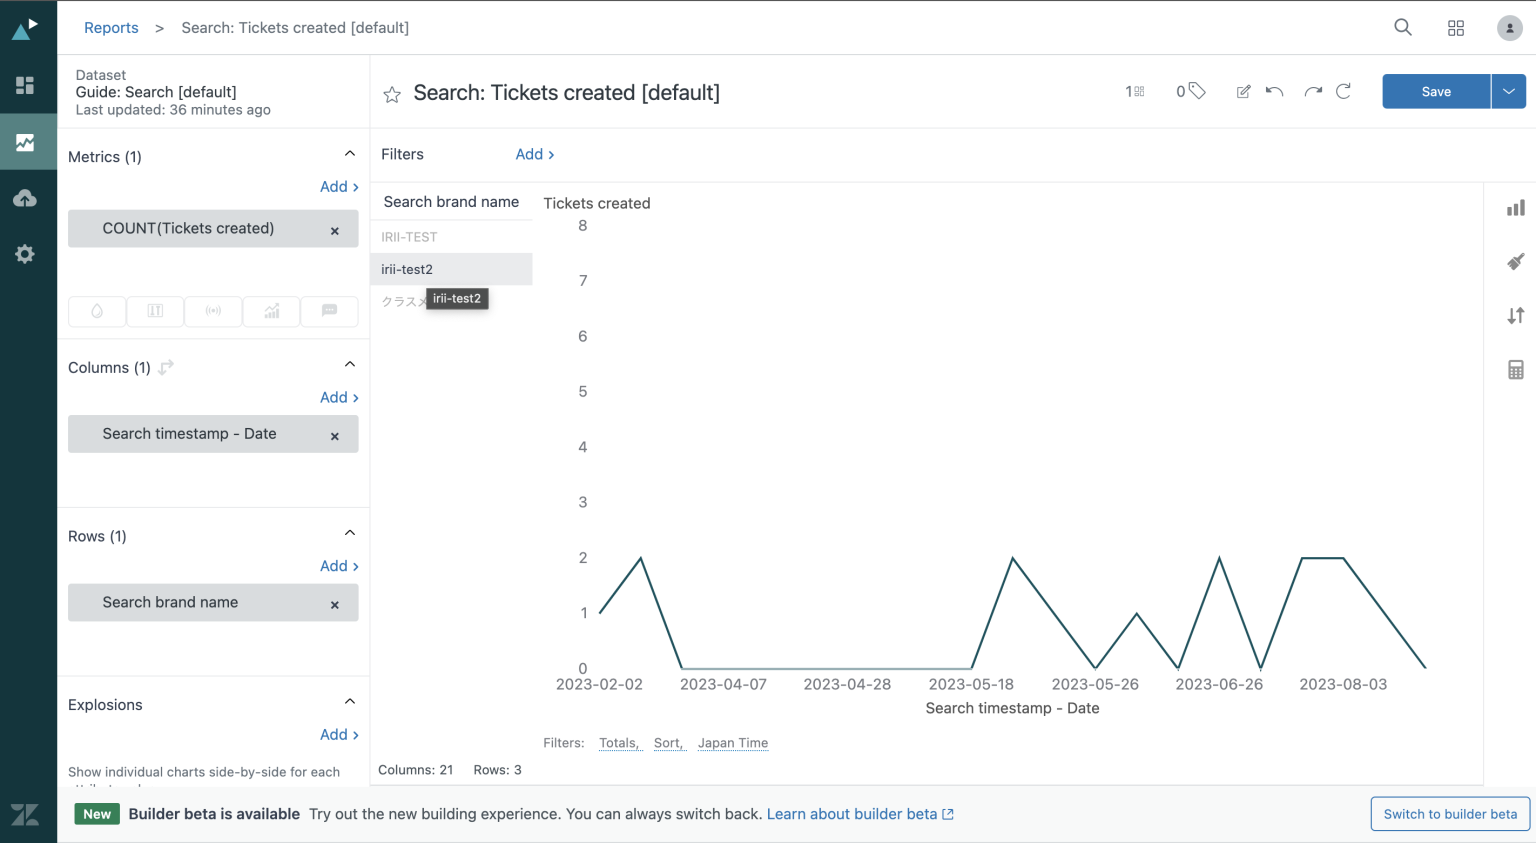Image resolution: width=1536 pixels, height=843 pixels.
Task: Go to Reports breadcrumb link
Action: 111,28
